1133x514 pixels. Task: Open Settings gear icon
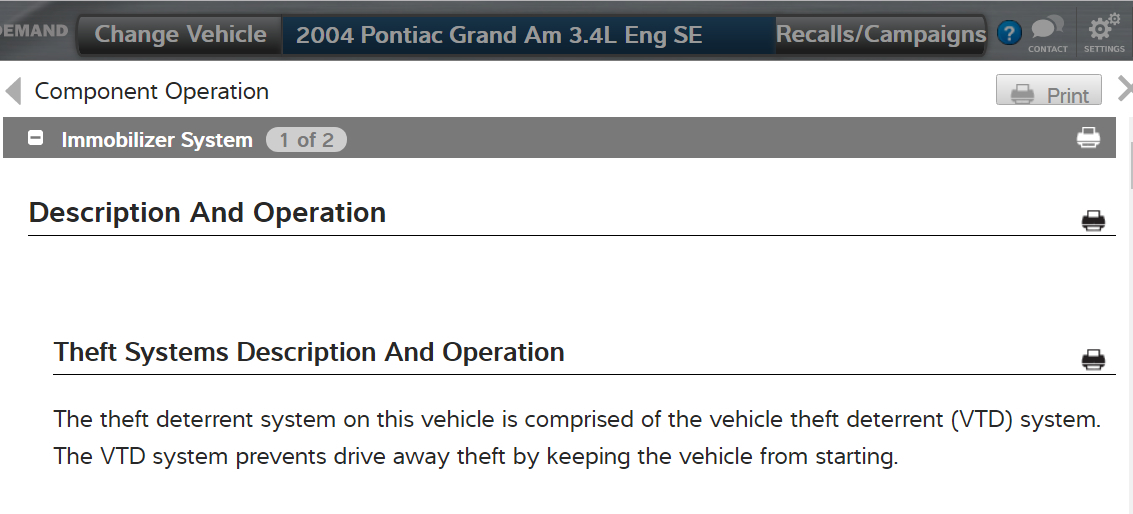[1104, 32]
